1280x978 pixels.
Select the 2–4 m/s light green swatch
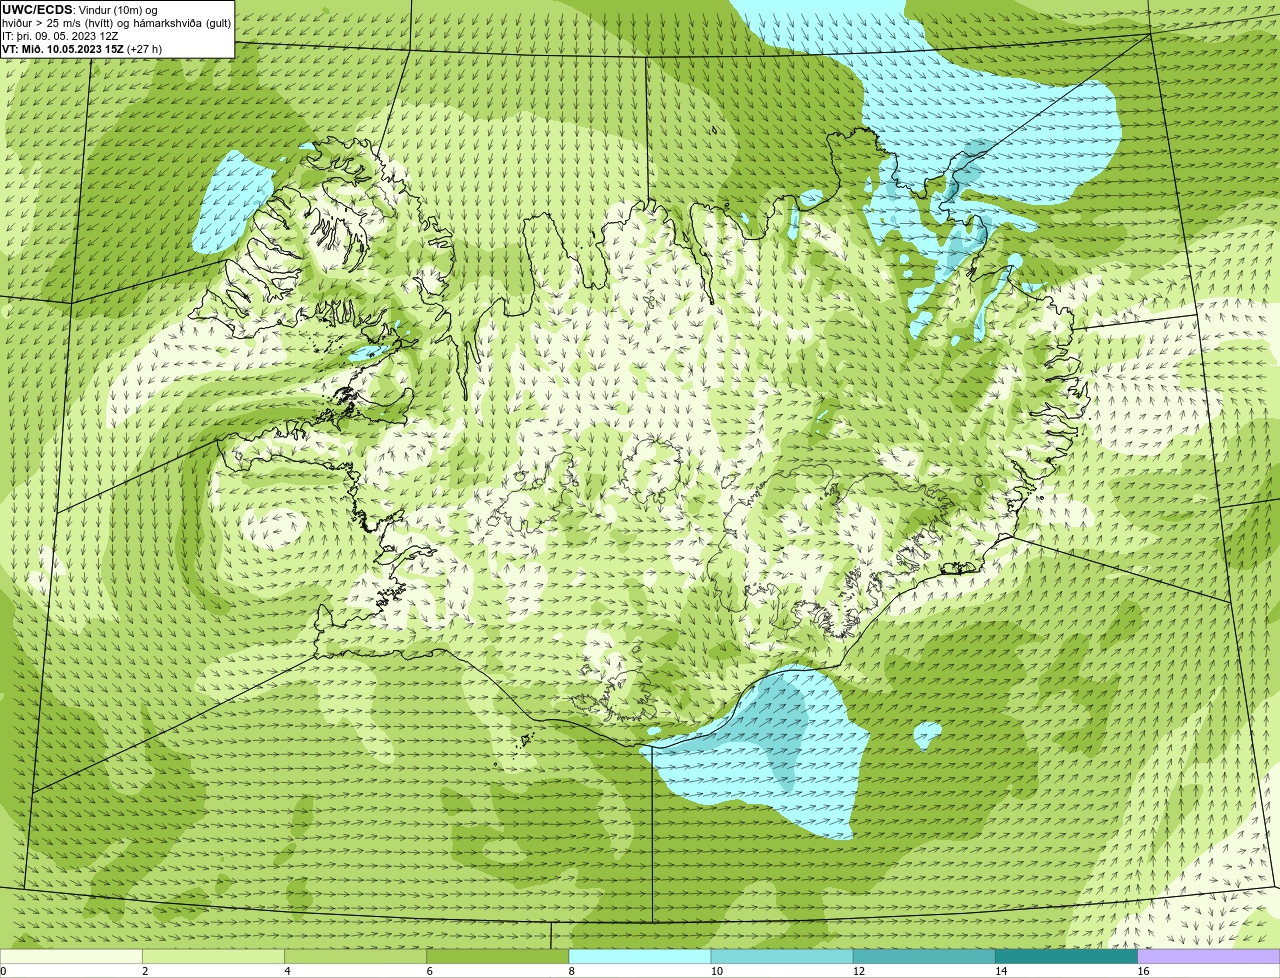pyautogui.click(x=213, y=956)
